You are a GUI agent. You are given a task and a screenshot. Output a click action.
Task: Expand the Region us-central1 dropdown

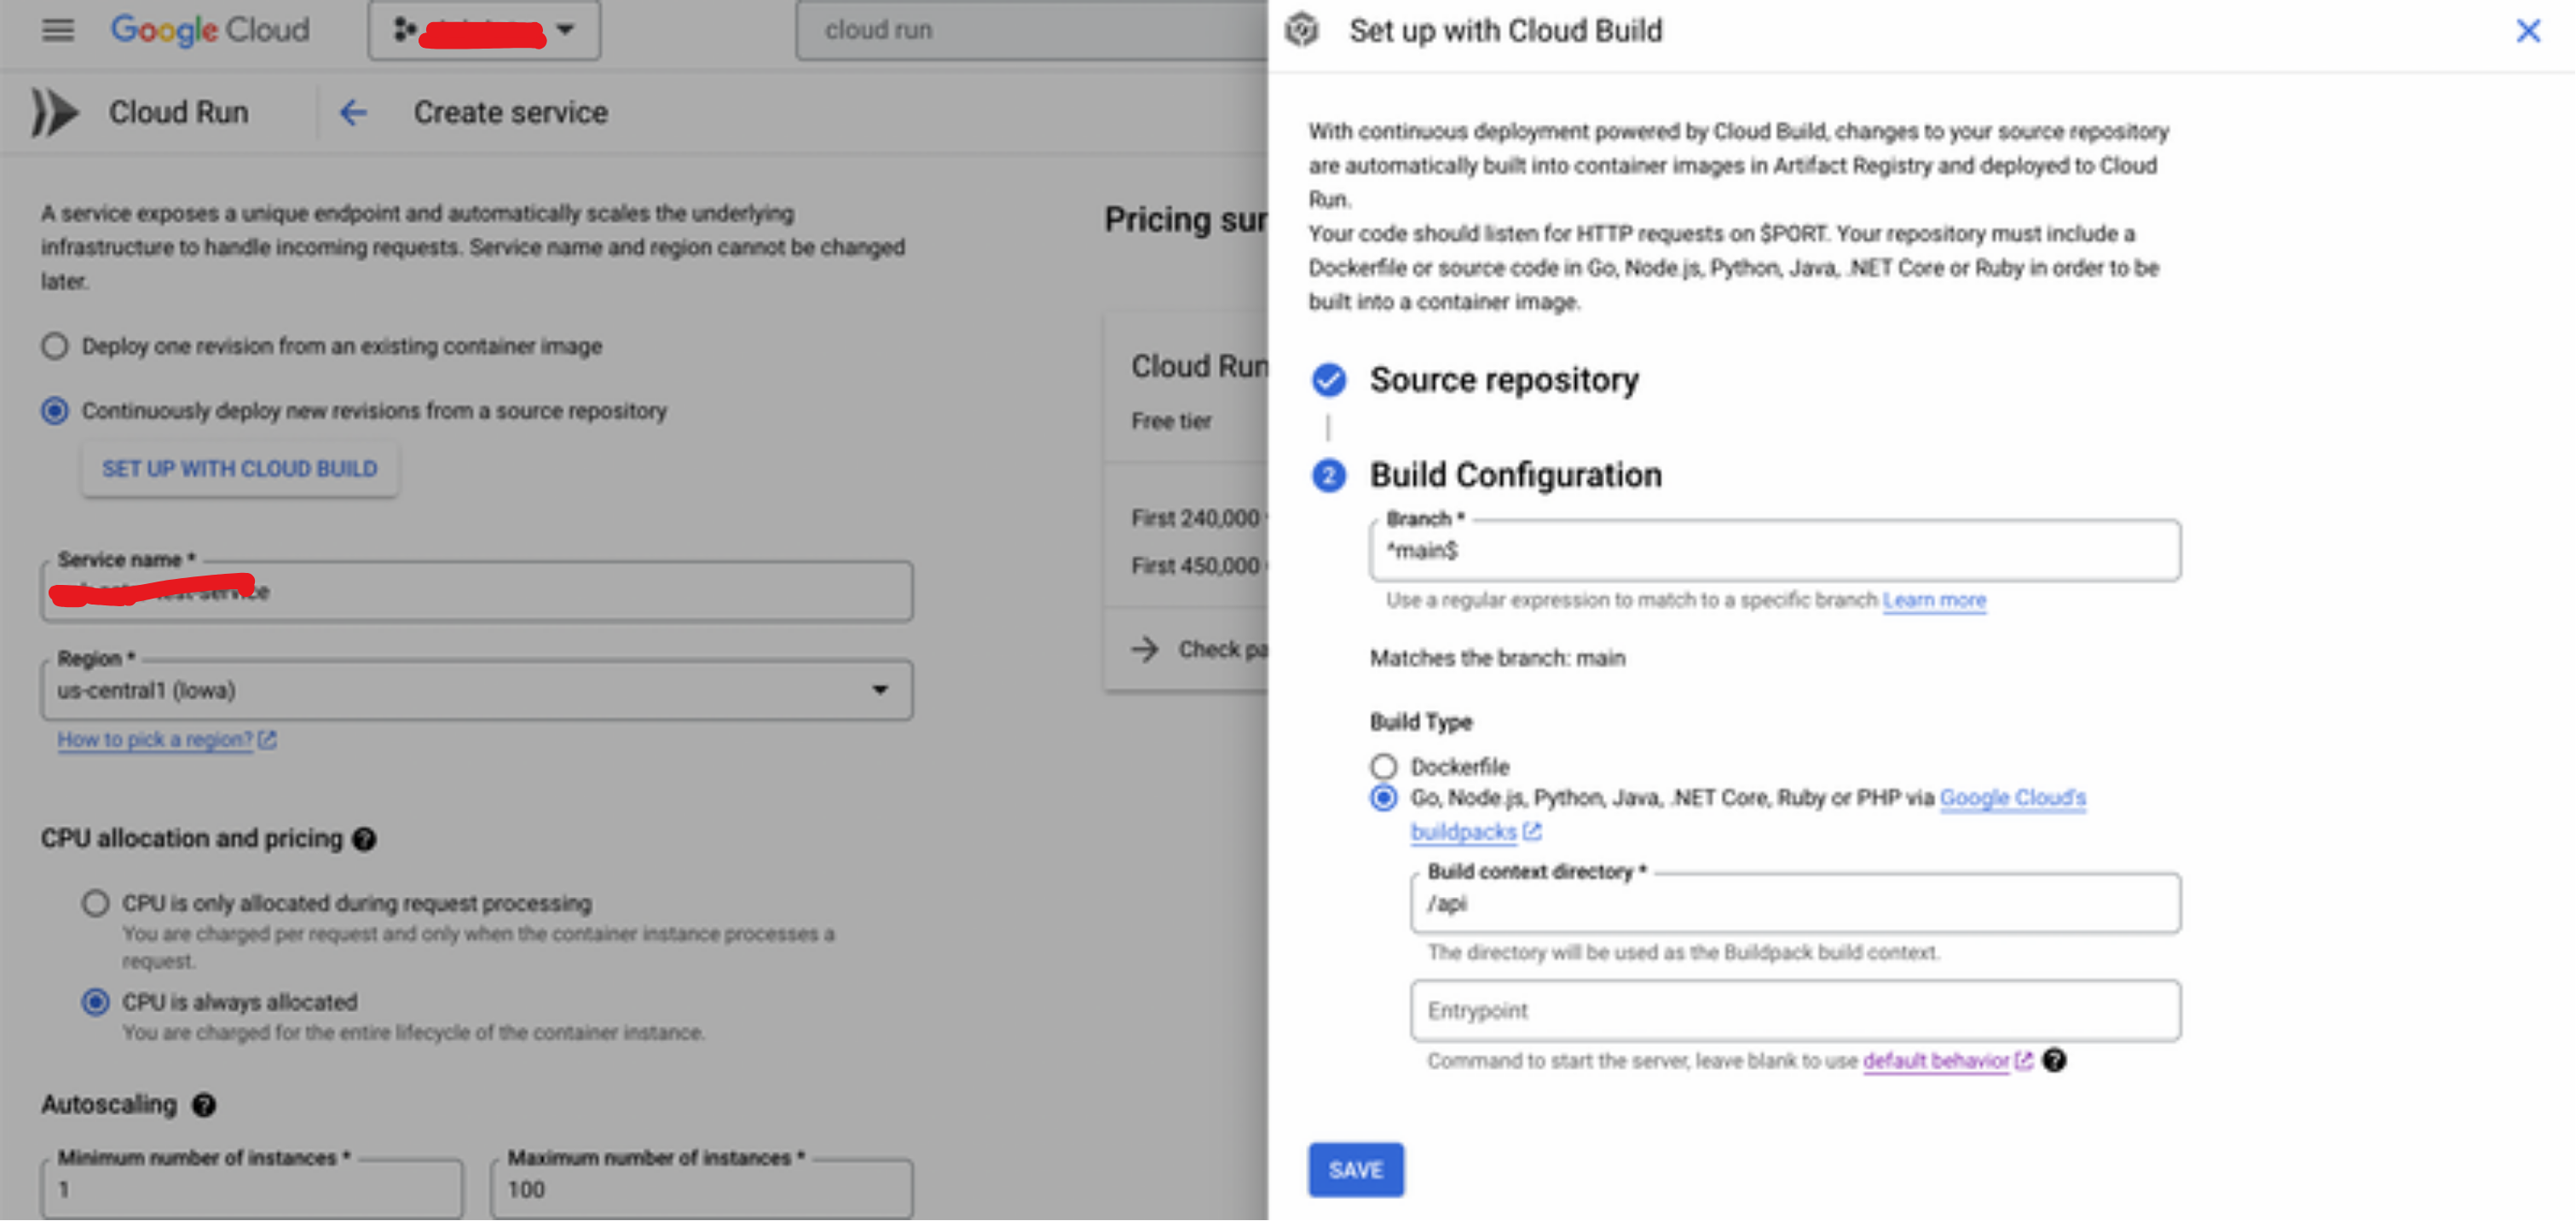[477, 690]
